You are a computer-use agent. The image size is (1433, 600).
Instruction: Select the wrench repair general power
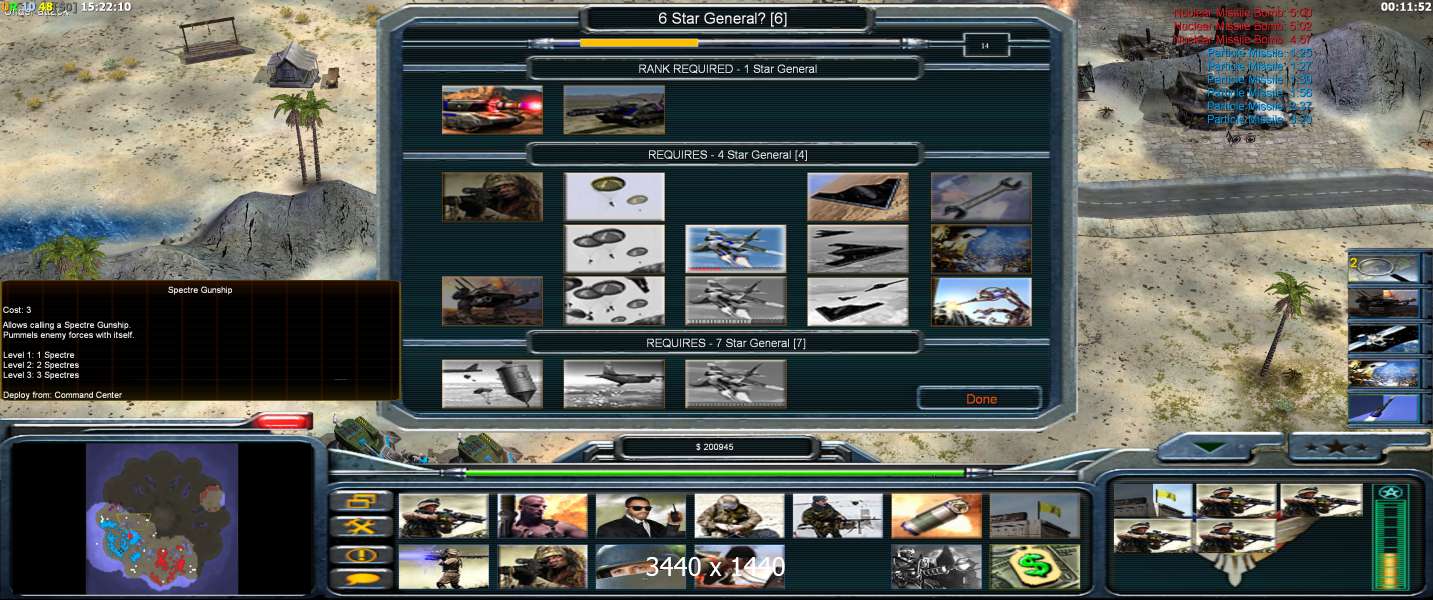tap(980, 197)
